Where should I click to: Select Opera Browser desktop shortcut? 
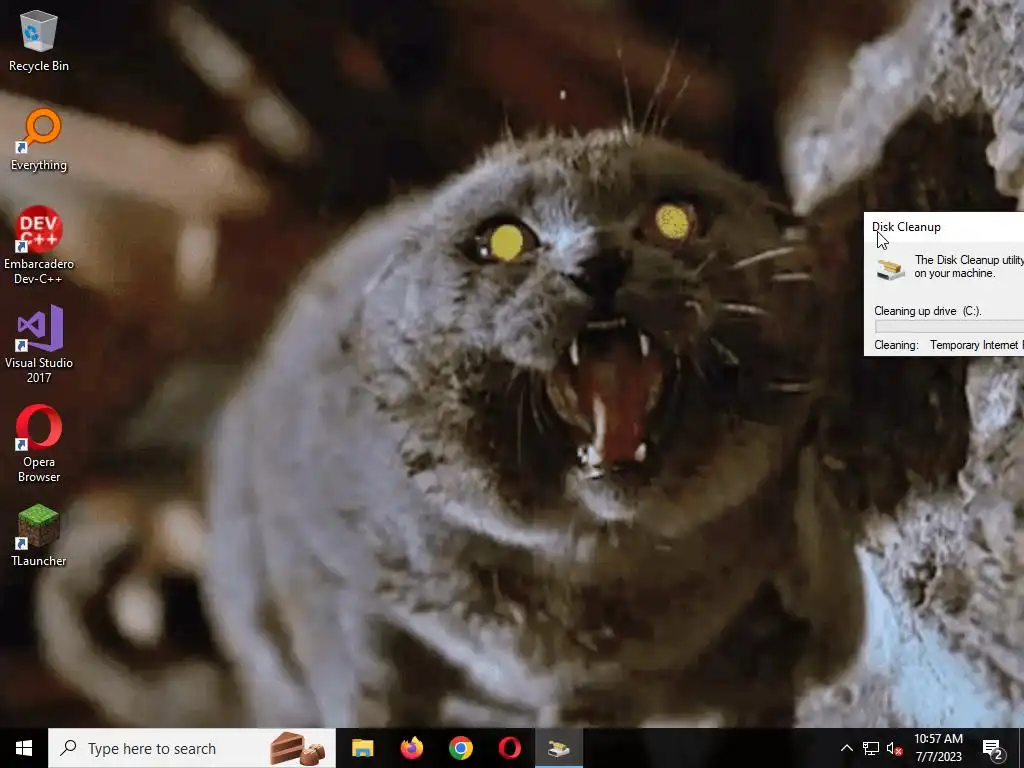tap(39, 443)
